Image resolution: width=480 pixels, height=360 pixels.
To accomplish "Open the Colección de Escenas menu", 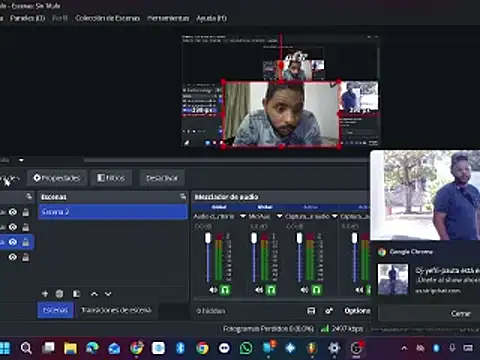I will point(107,18).
